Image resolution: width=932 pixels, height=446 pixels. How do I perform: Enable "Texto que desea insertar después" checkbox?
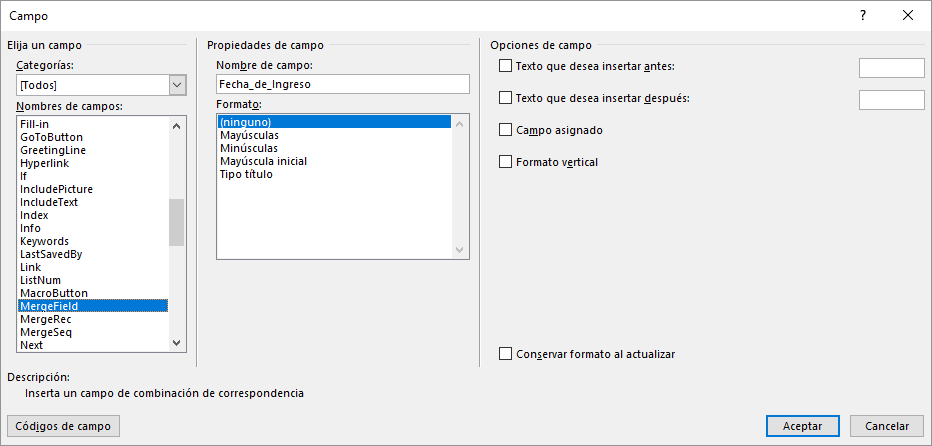[505, 98]
